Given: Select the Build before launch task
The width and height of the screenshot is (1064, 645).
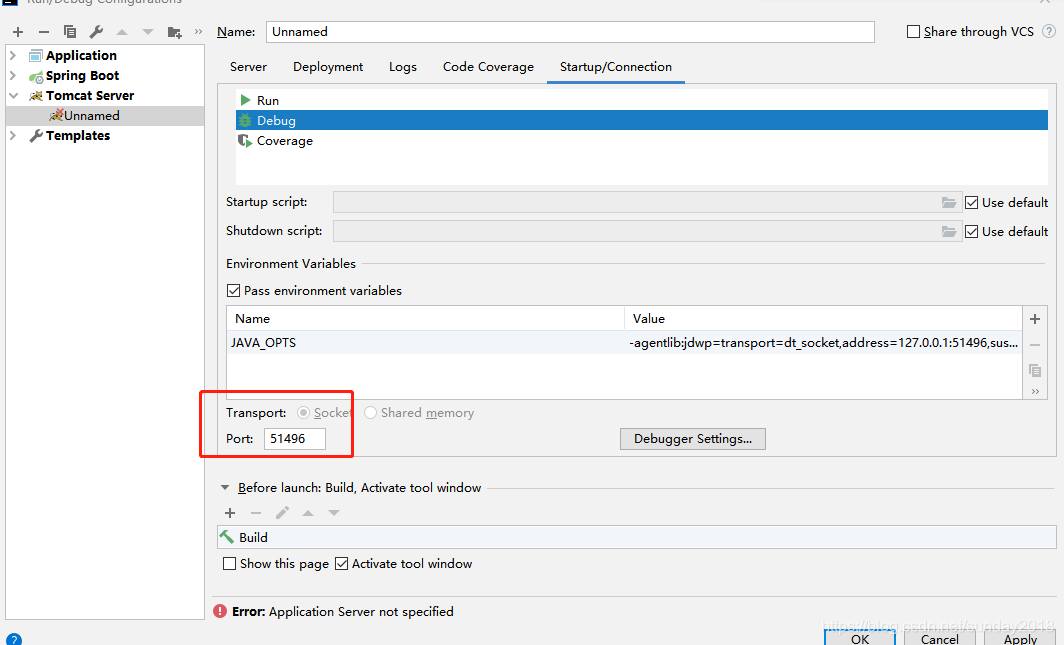Looking at the screenshot, I should tap(636, 537).
